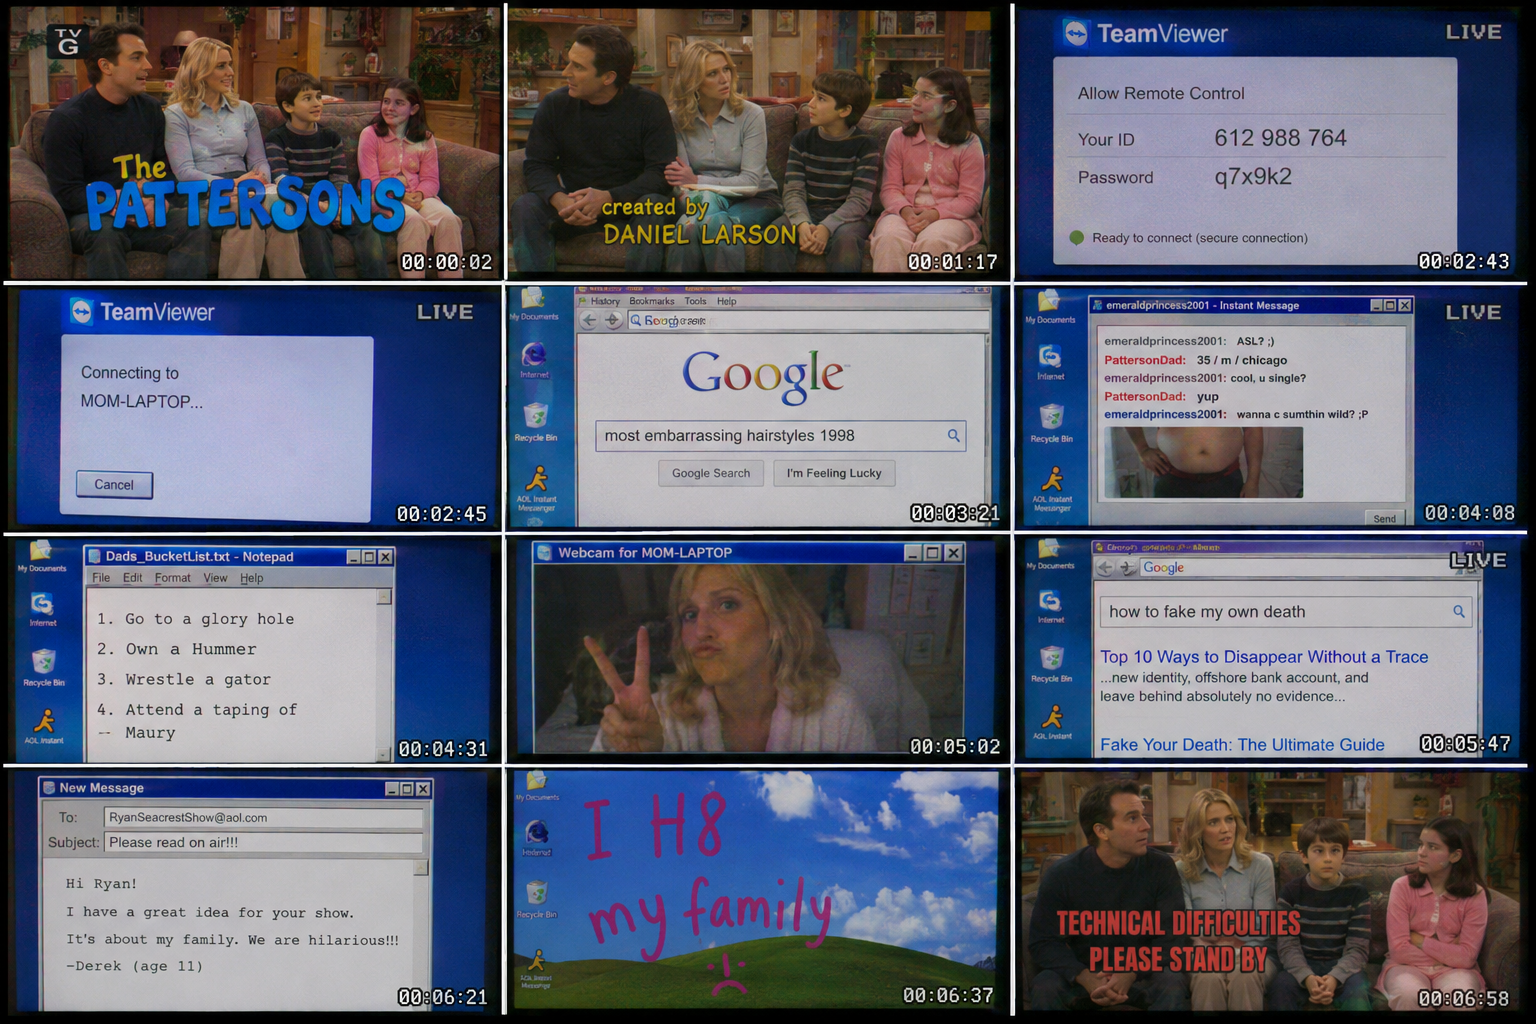Click the Google Search button
1536x1024 pixels.
[x=711, y=473]
